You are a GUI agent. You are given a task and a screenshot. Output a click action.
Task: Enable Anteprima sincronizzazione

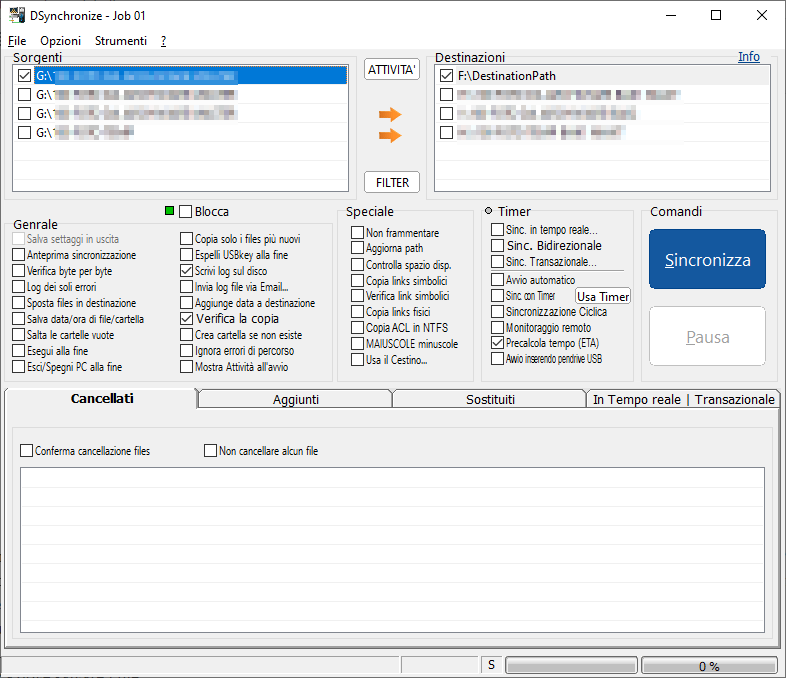[x=19, y=255]
